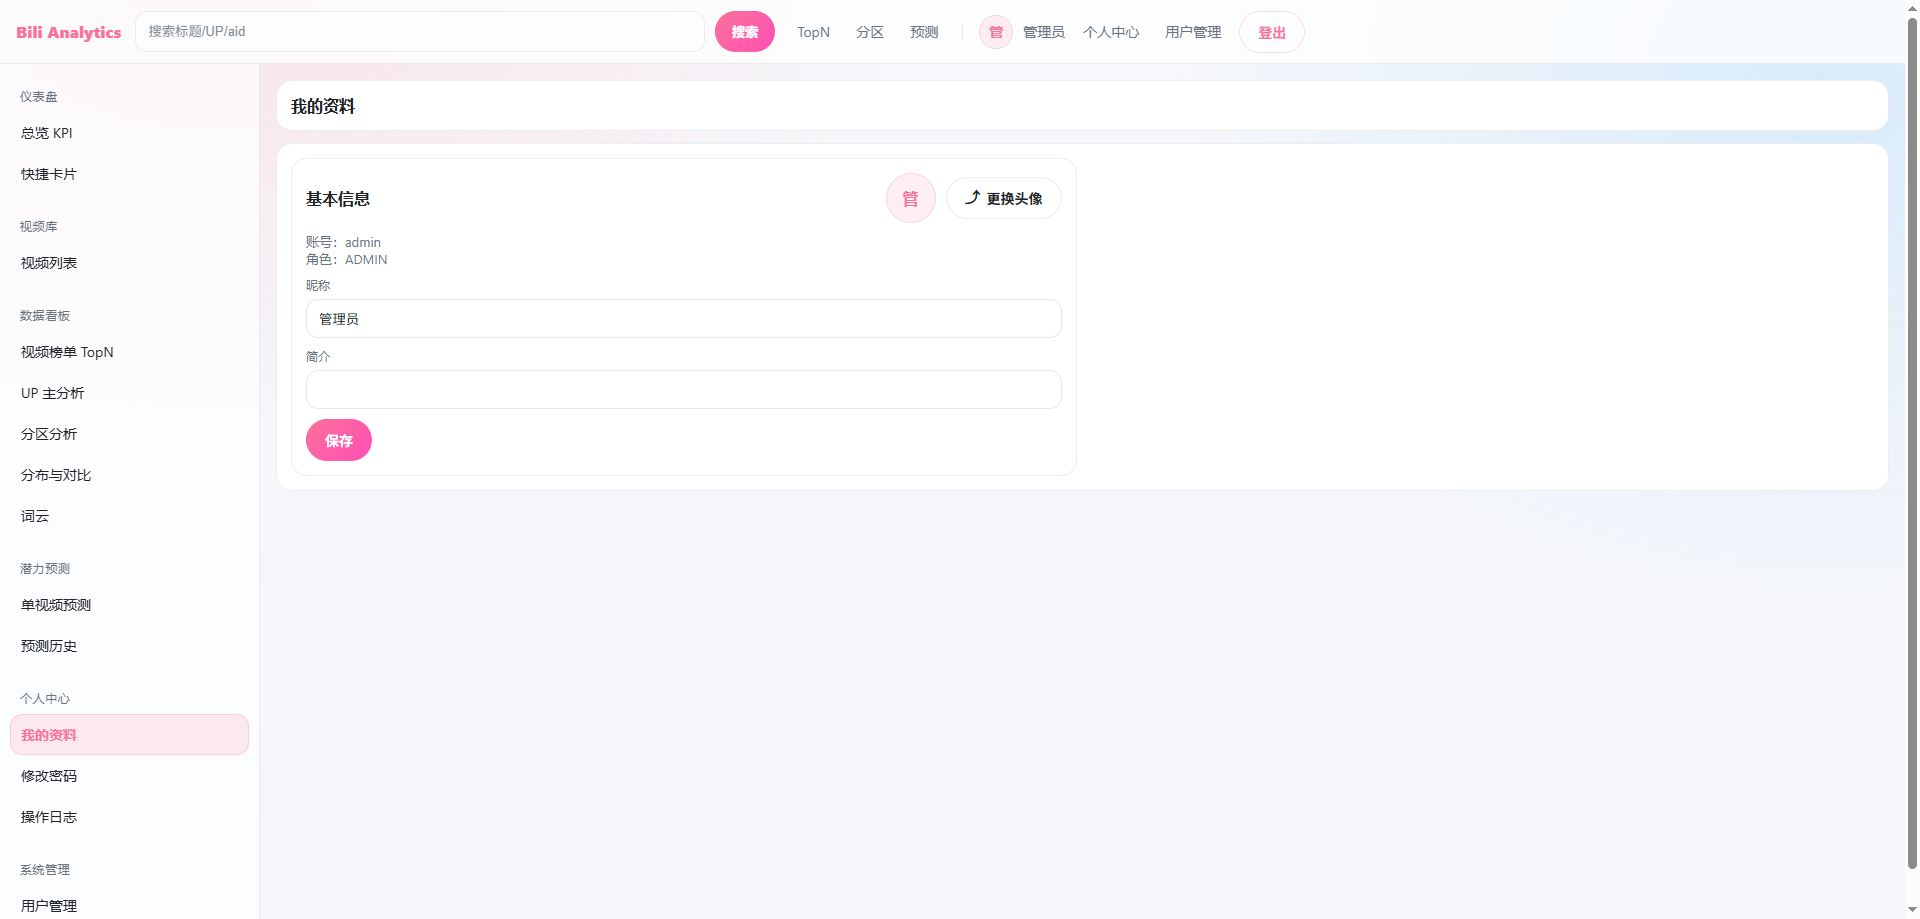
Task: Open 用户管理 in the top navigation
Action: point(1192,32)
